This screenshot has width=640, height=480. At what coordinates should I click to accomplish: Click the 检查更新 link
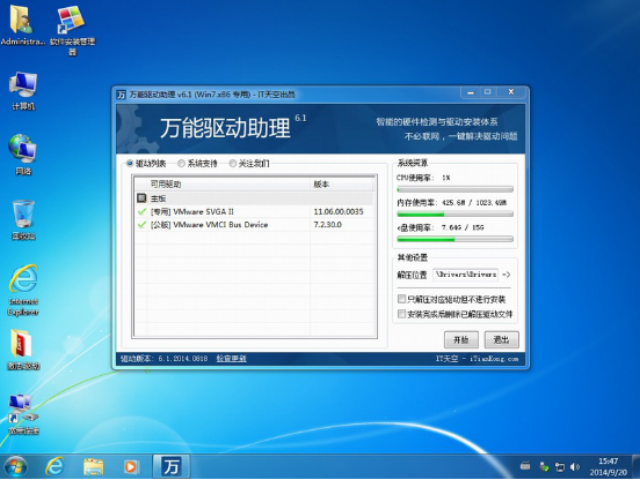(x=231, y=358)
